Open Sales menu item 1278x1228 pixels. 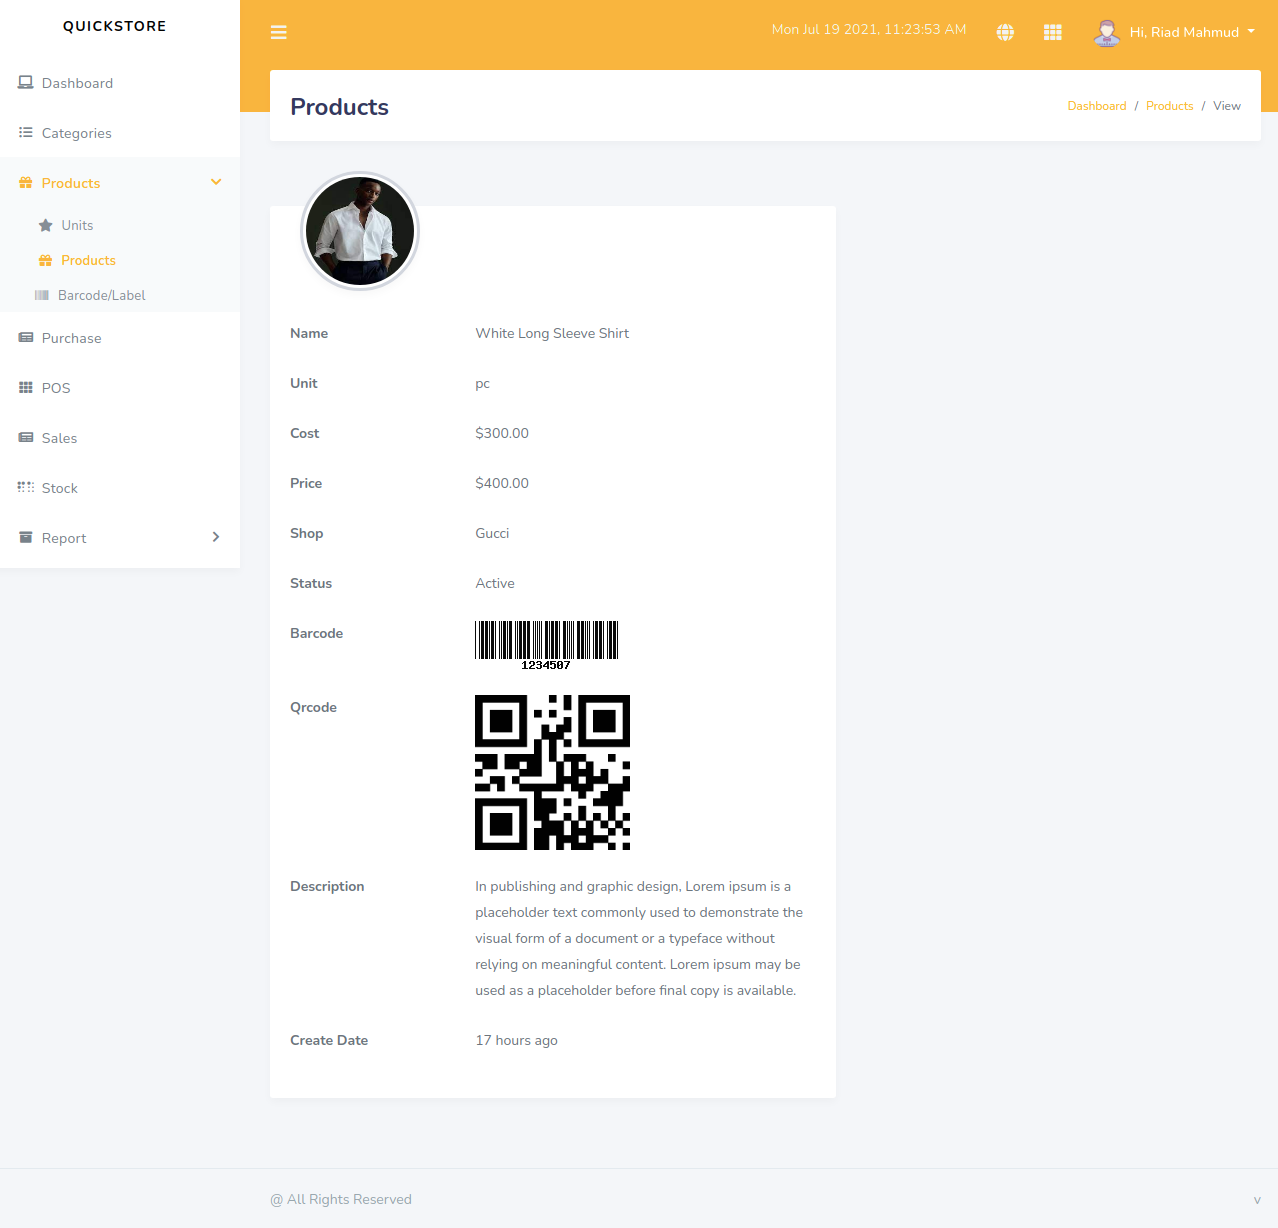click(59, 438)
